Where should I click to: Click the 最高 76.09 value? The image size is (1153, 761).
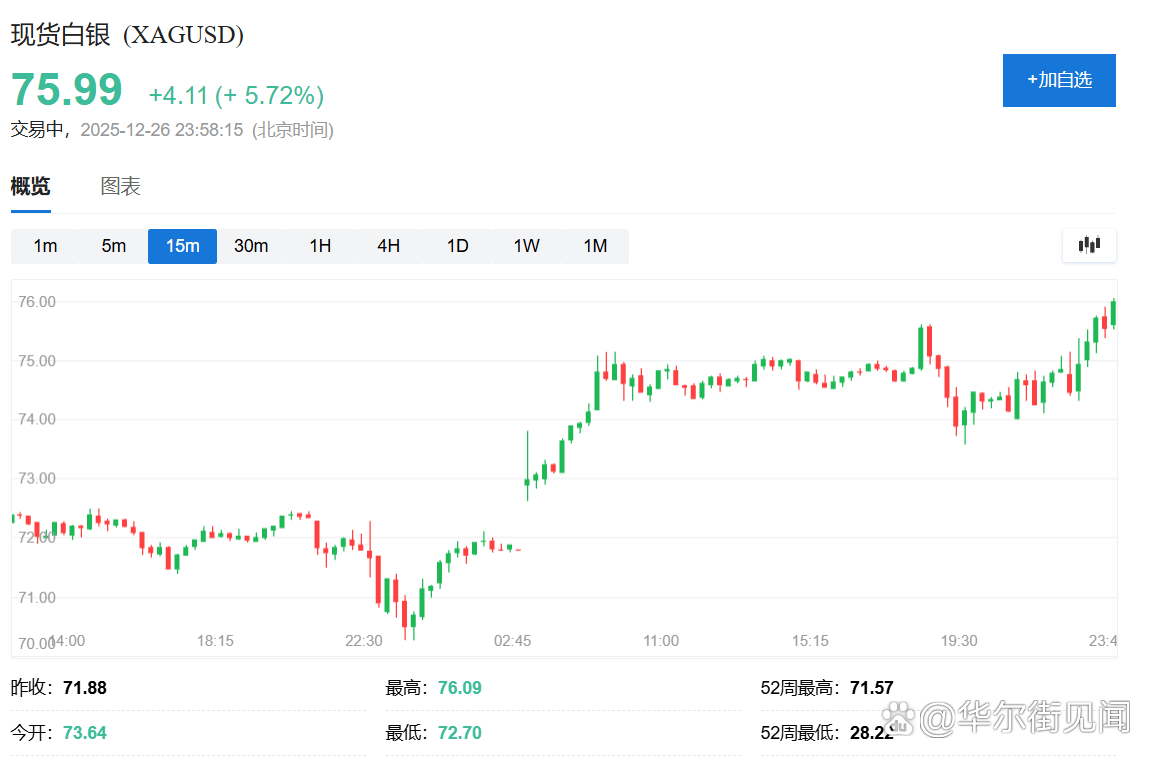(x=459, y=688)
